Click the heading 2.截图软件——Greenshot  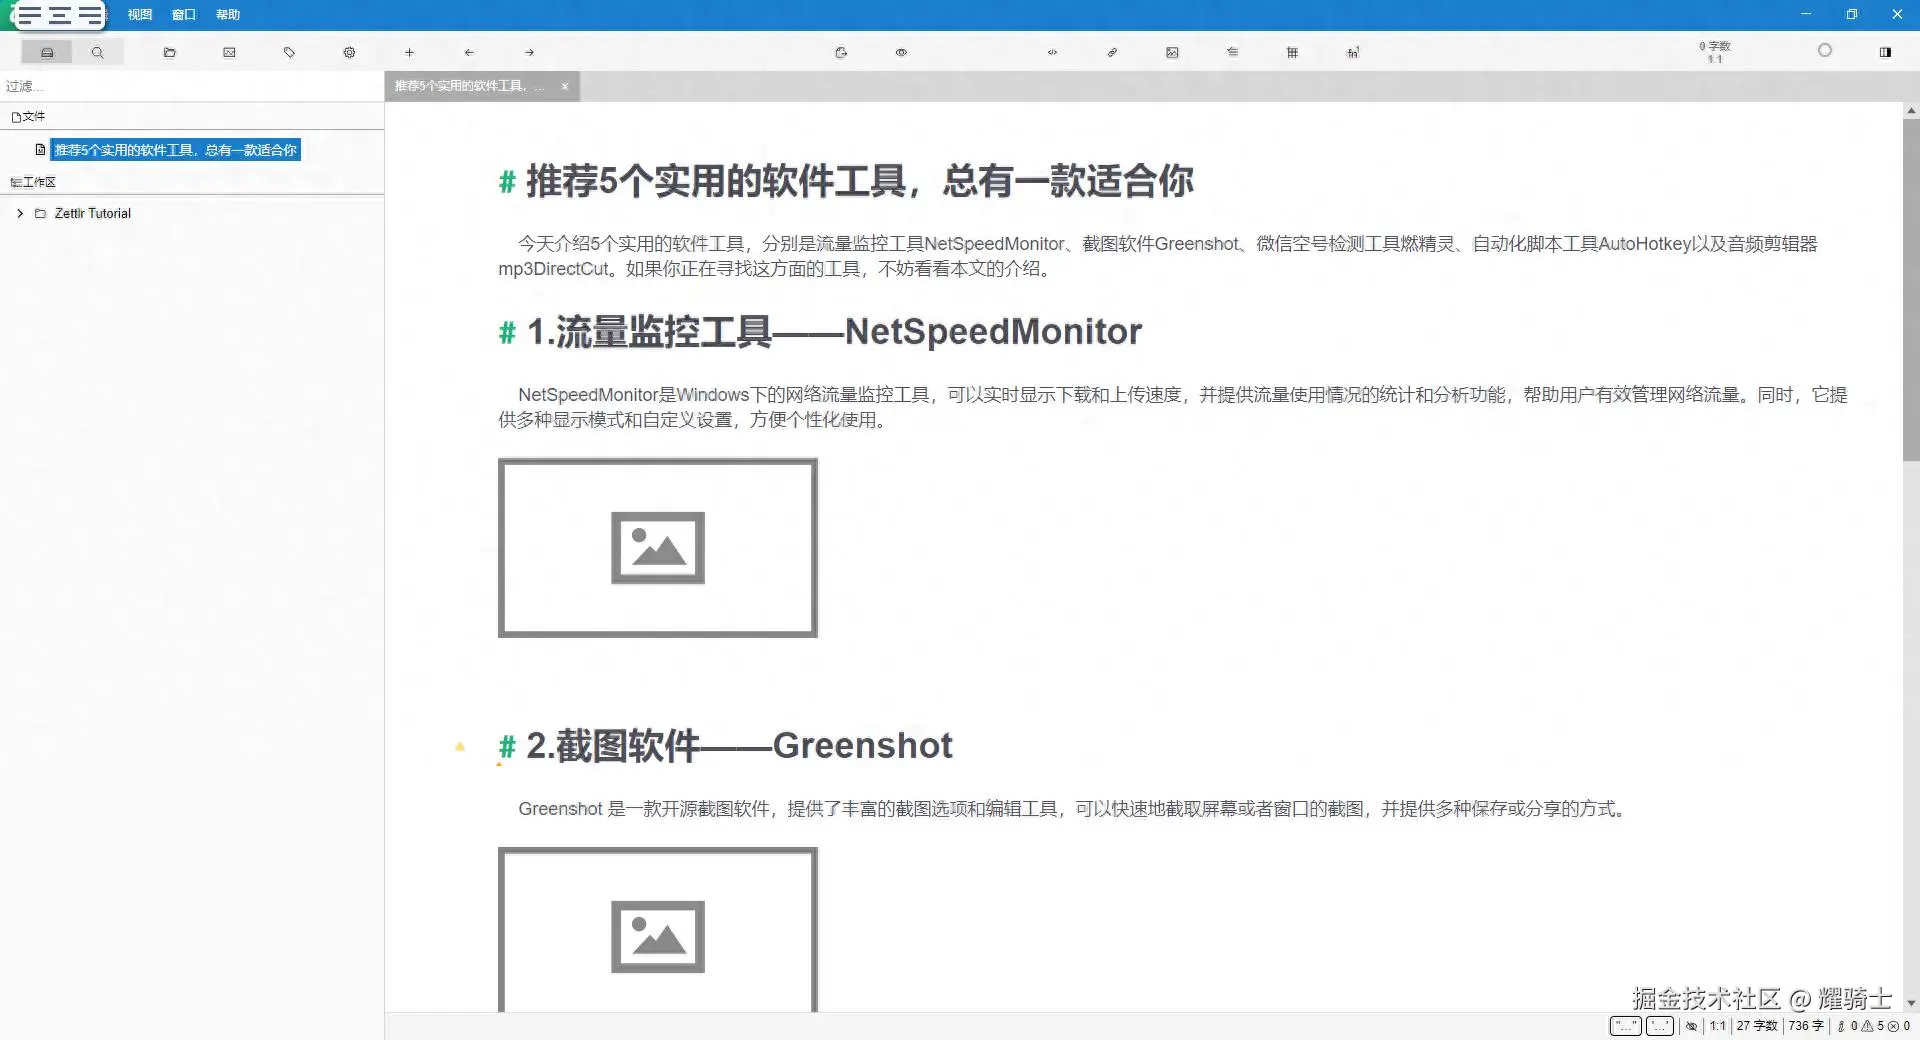739,746
